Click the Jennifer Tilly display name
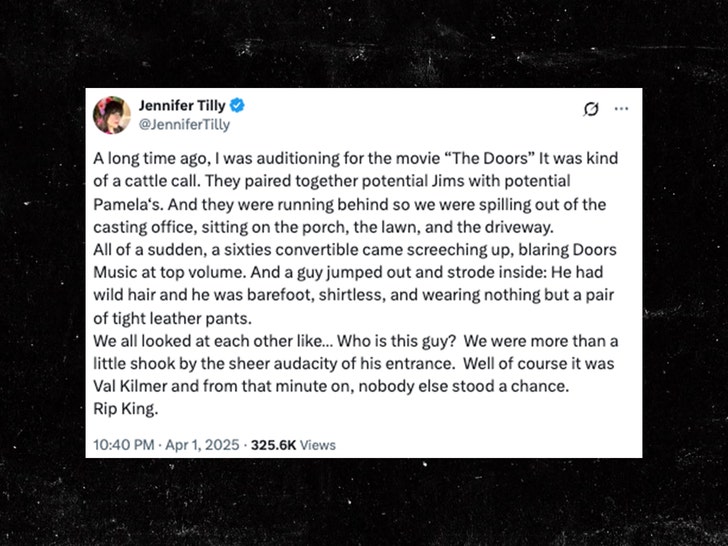Image resolution: width=728 pixels, height=546 pixels. click(x=184, y=105)
